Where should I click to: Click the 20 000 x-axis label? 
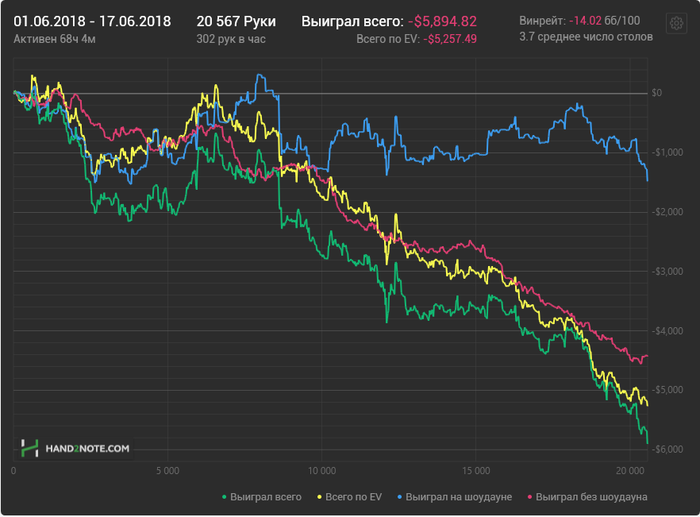point(630,471)
